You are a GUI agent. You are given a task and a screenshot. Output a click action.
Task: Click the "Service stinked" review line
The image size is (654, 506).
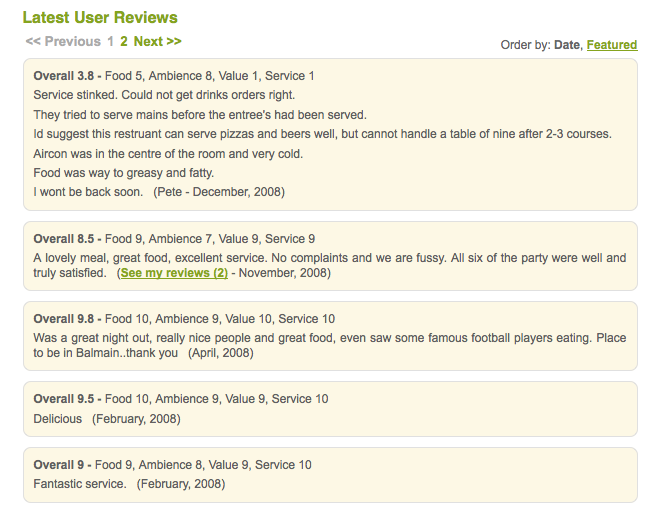[164, 95]
